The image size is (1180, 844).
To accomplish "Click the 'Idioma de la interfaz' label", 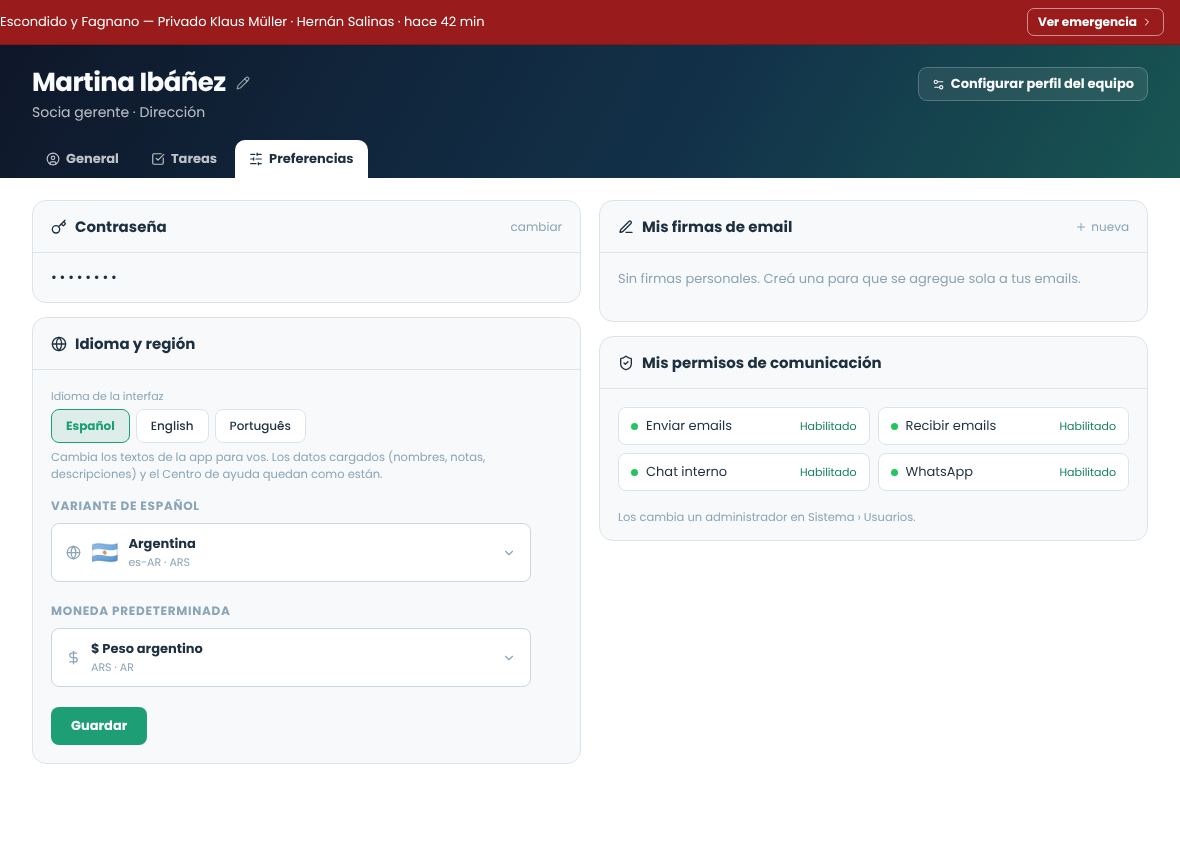I will 107,396.
